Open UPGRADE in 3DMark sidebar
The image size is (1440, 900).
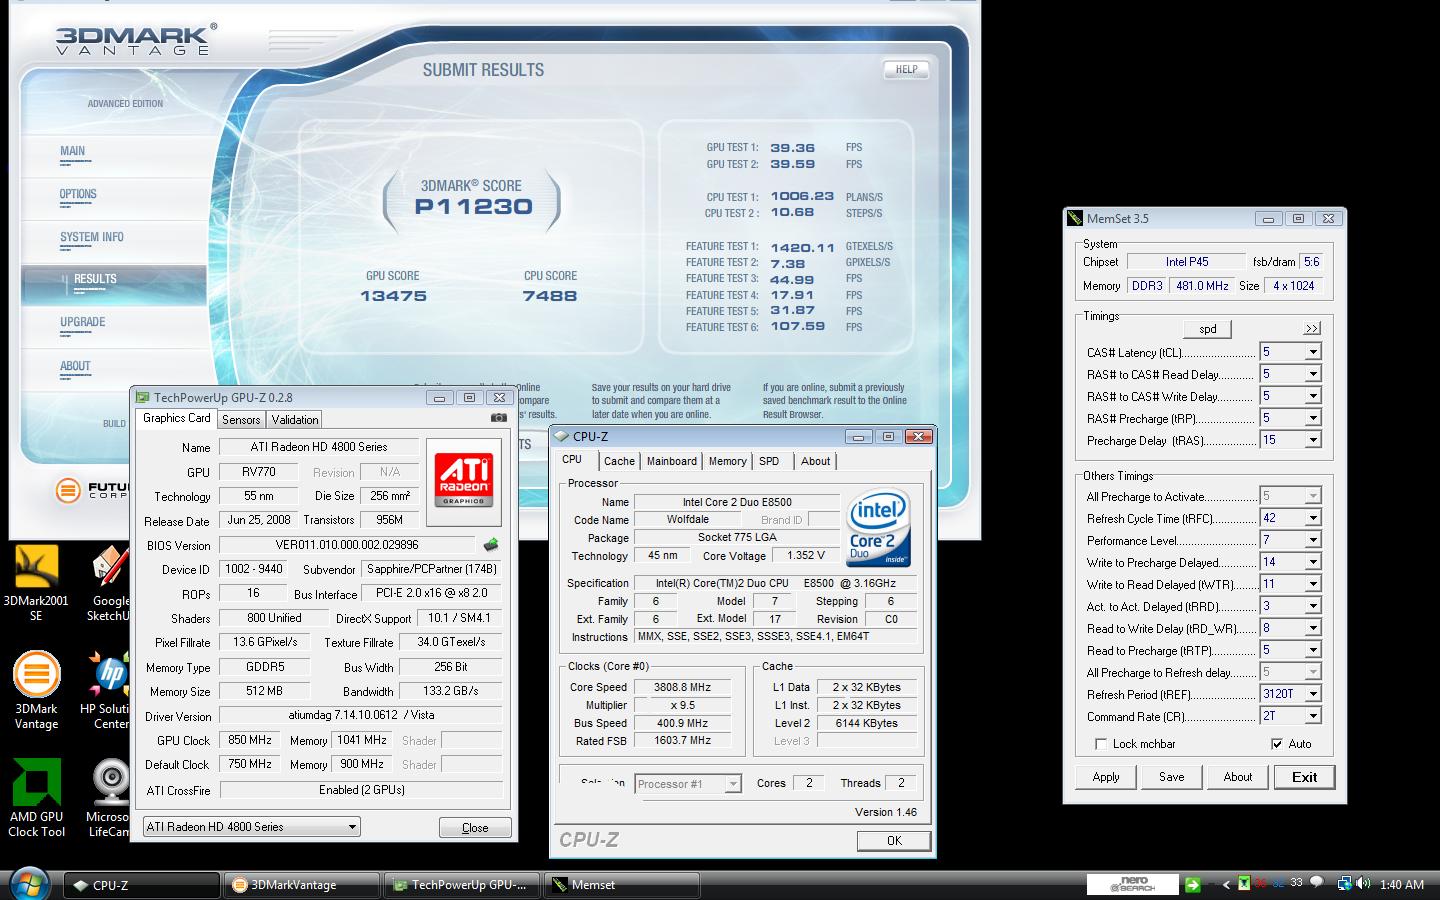(x=83, y=323)
